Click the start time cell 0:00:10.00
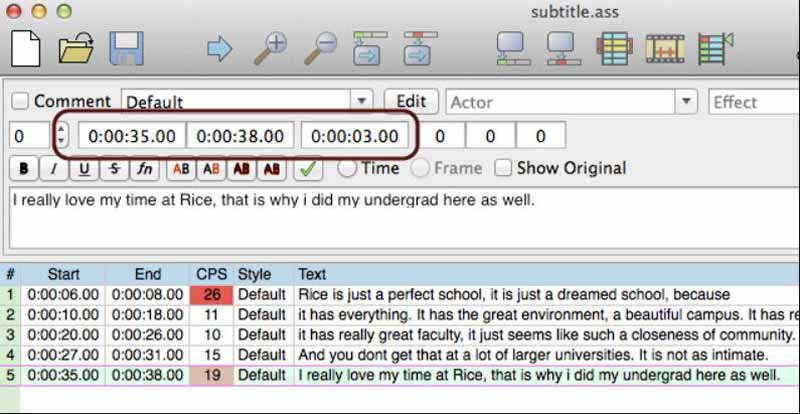800x414 pixels. tap(63, 315)
